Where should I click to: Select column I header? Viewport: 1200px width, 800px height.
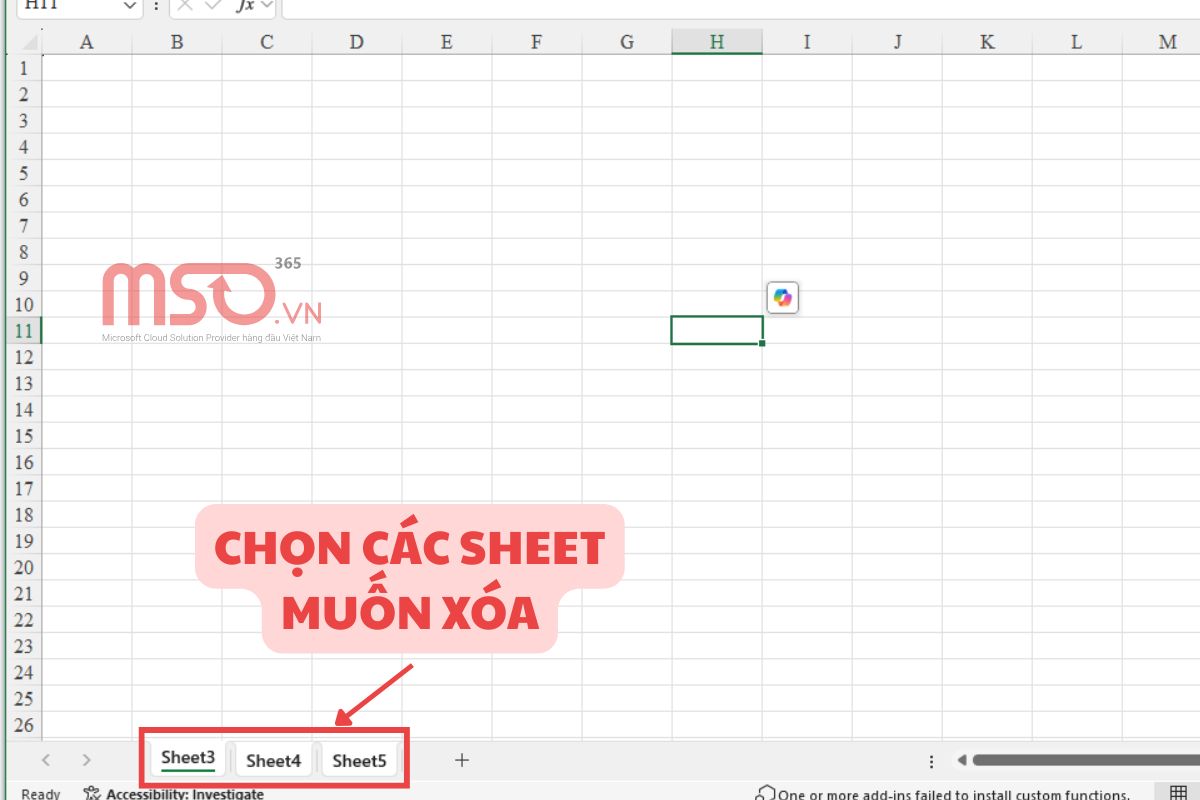pyautogui.click(x=806, y=42)
